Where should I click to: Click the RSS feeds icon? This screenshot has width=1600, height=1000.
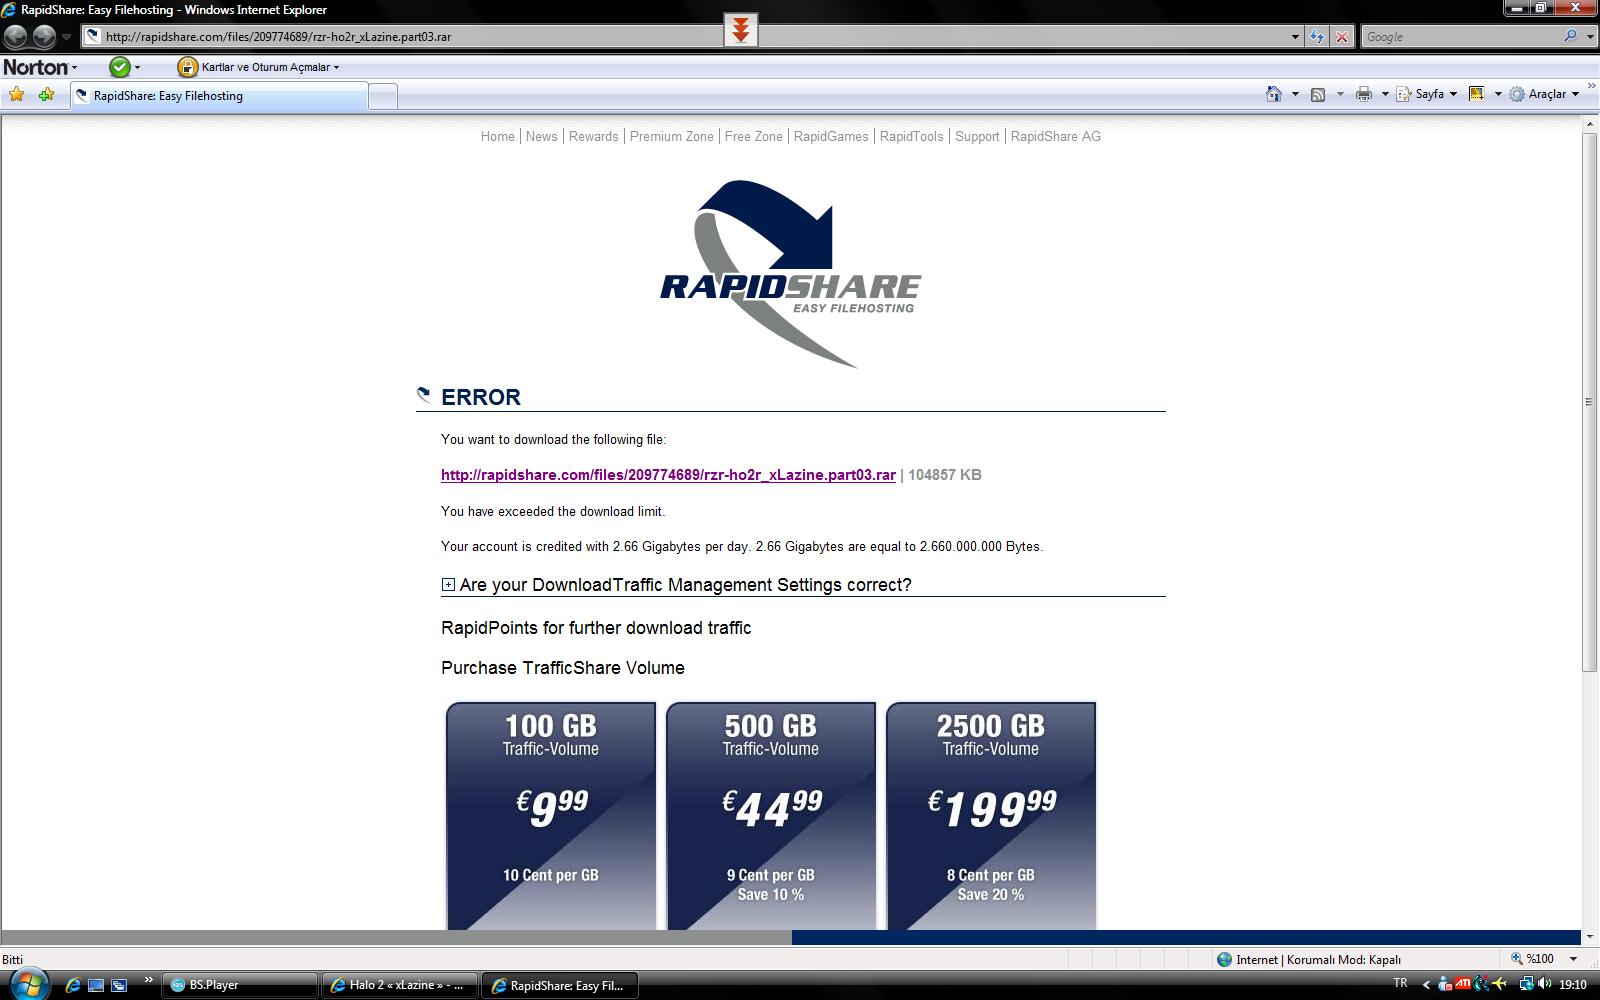click(x=1318, y=94)
